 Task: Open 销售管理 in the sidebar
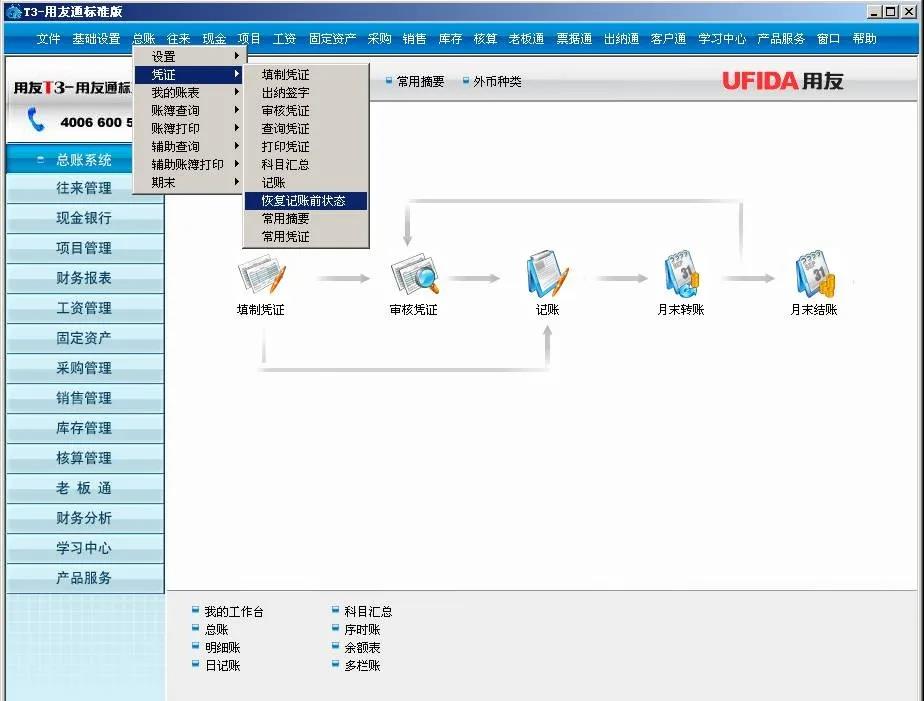coord(85,399)
